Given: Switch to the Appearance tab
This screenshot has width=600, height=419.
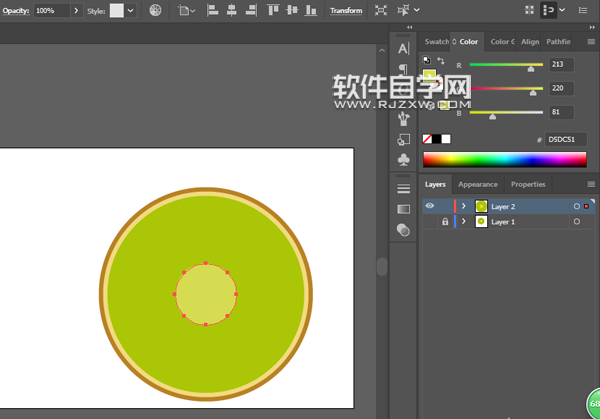Looking at the screenshot, I should coord(478,184).
